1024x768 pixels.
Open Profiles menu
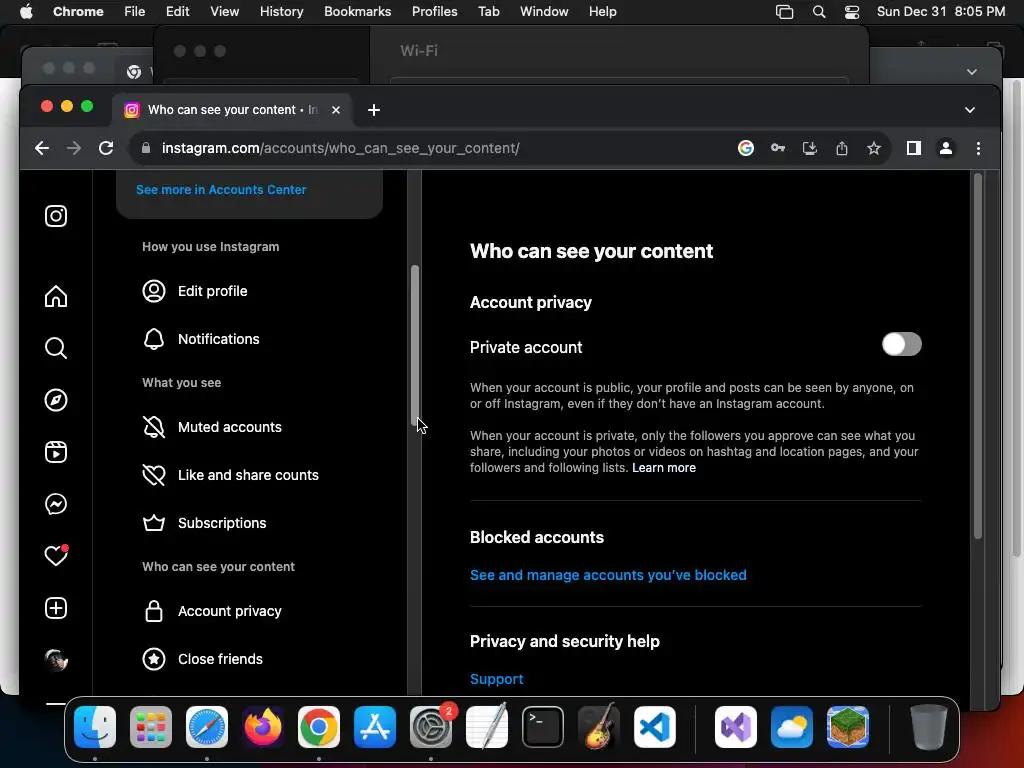point(434,11)
